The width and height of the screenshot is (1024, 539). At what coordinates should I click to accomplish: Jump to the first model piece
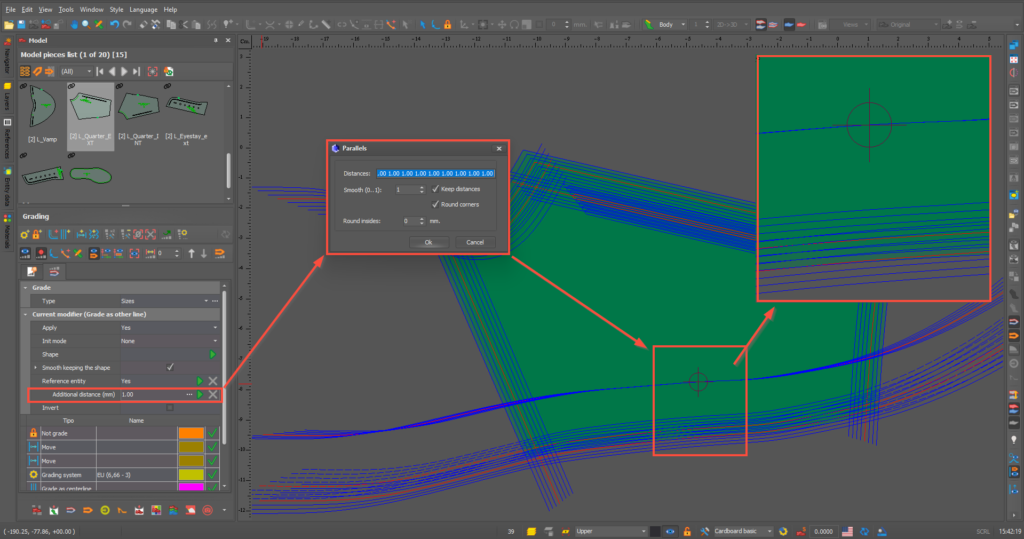98,72
